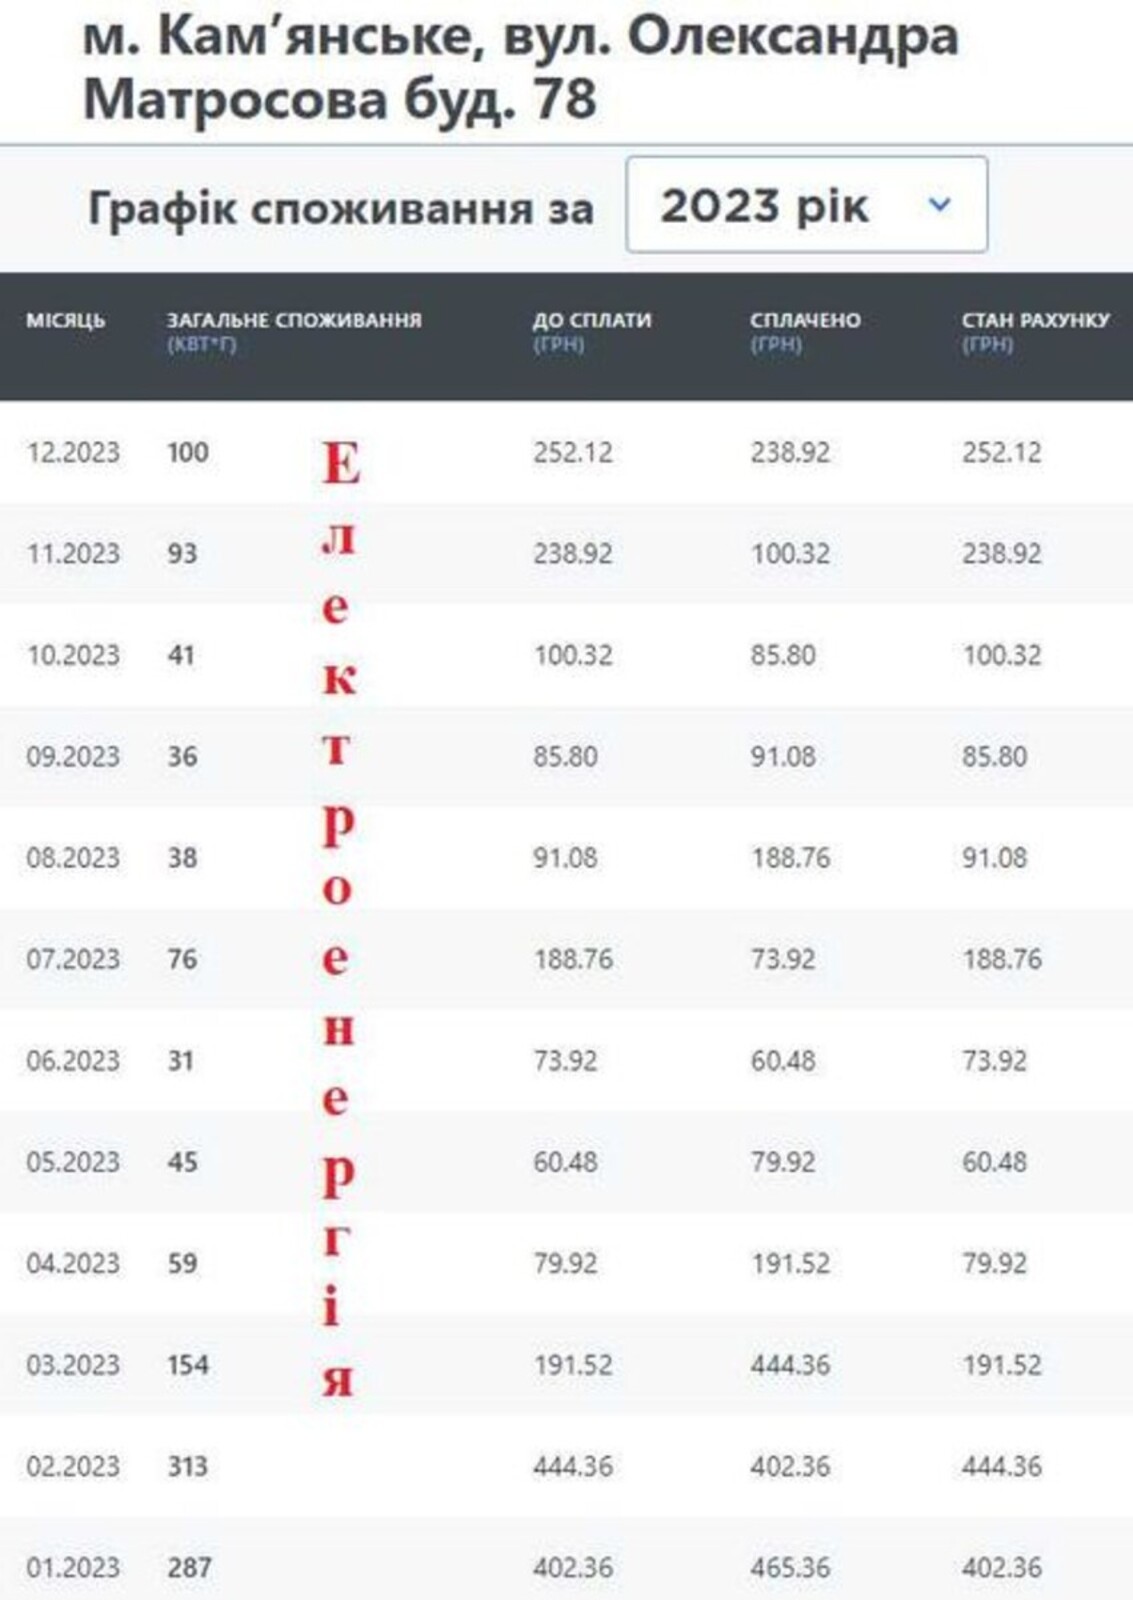Click the Місяць column header

[x=66, y=320]
